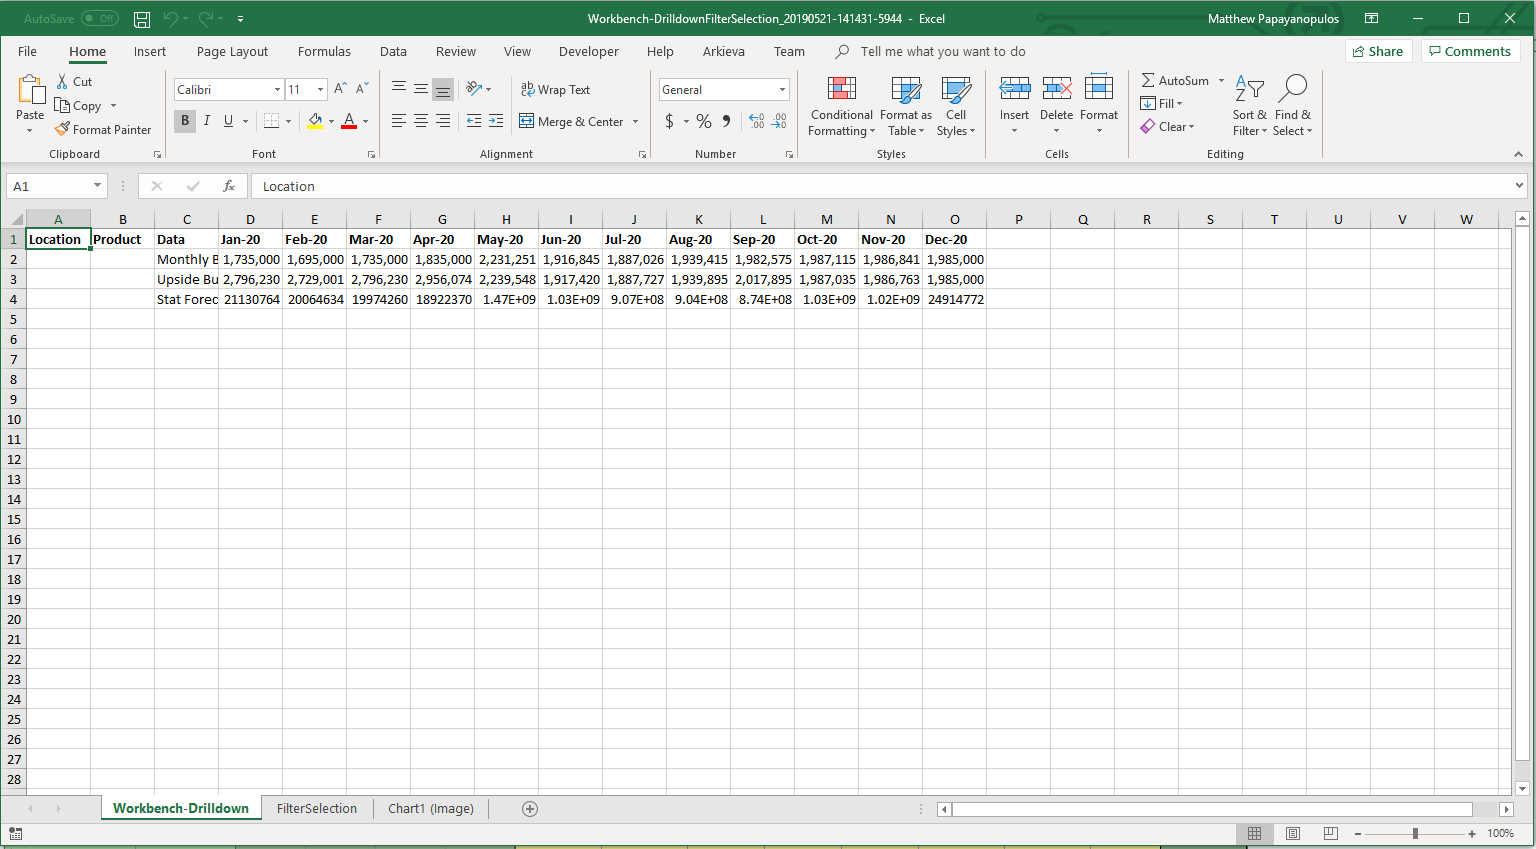
Task: Top align cell contents
Action: tap(399, 89)
